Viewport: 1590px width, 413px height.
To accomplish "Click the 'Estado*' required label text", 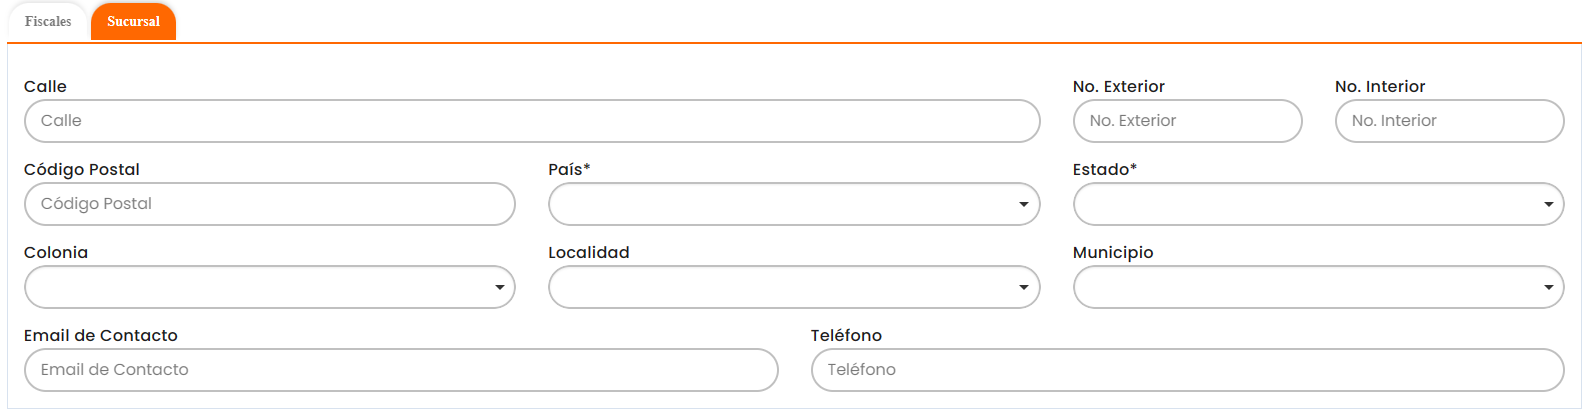I will tap(1104, 170).
